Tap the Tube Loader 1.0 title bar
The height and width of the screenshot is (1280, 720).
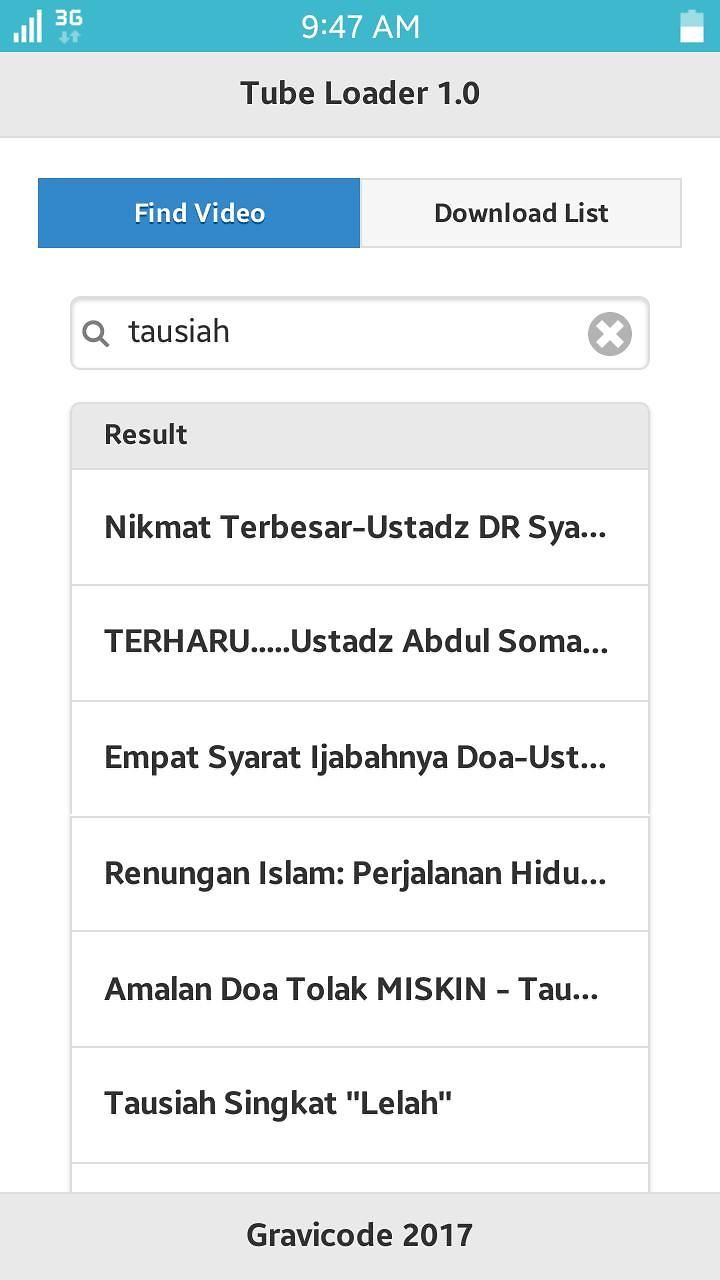point(360,94)
